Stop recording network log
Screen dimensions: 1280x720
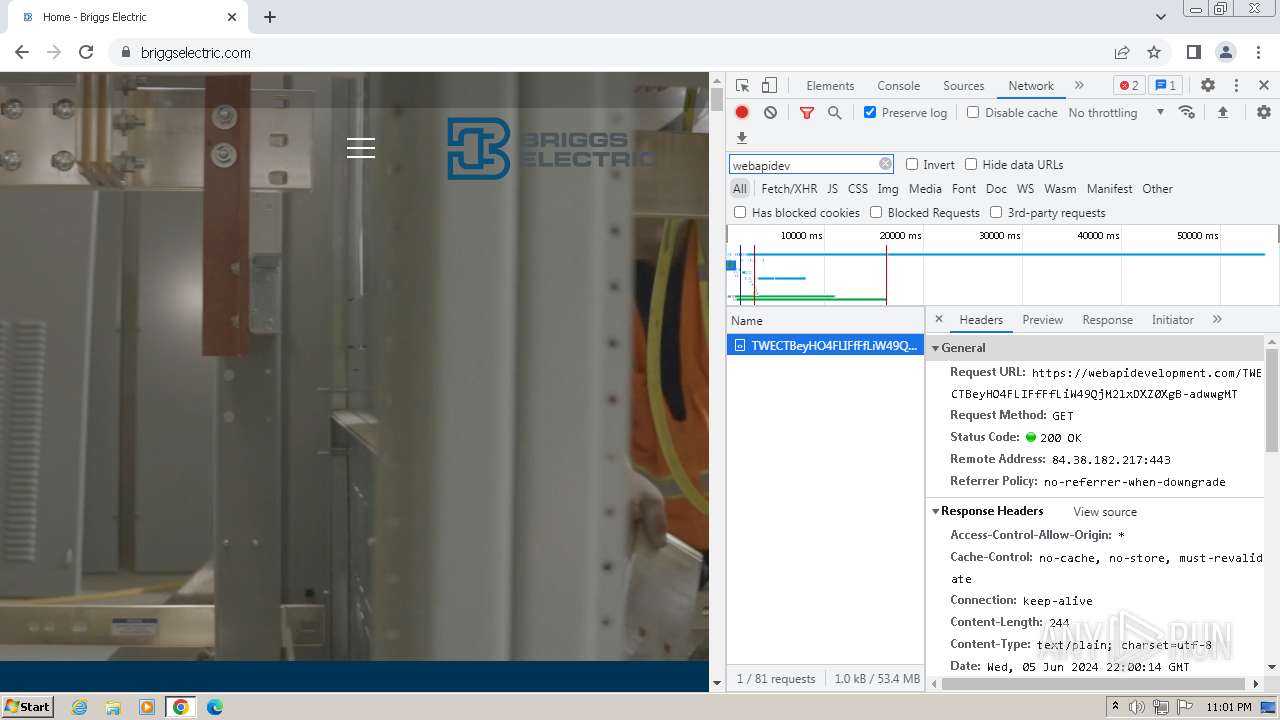tap(742, 113)
